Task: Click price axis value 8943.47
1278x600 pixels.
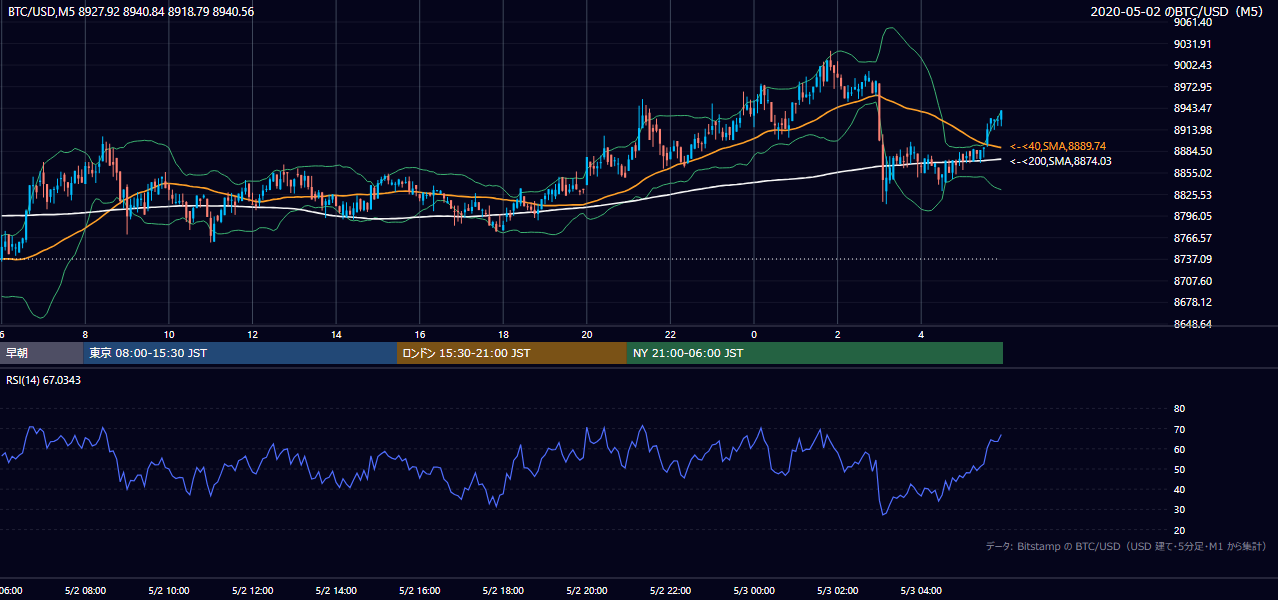Action: tap(1192, 108)
